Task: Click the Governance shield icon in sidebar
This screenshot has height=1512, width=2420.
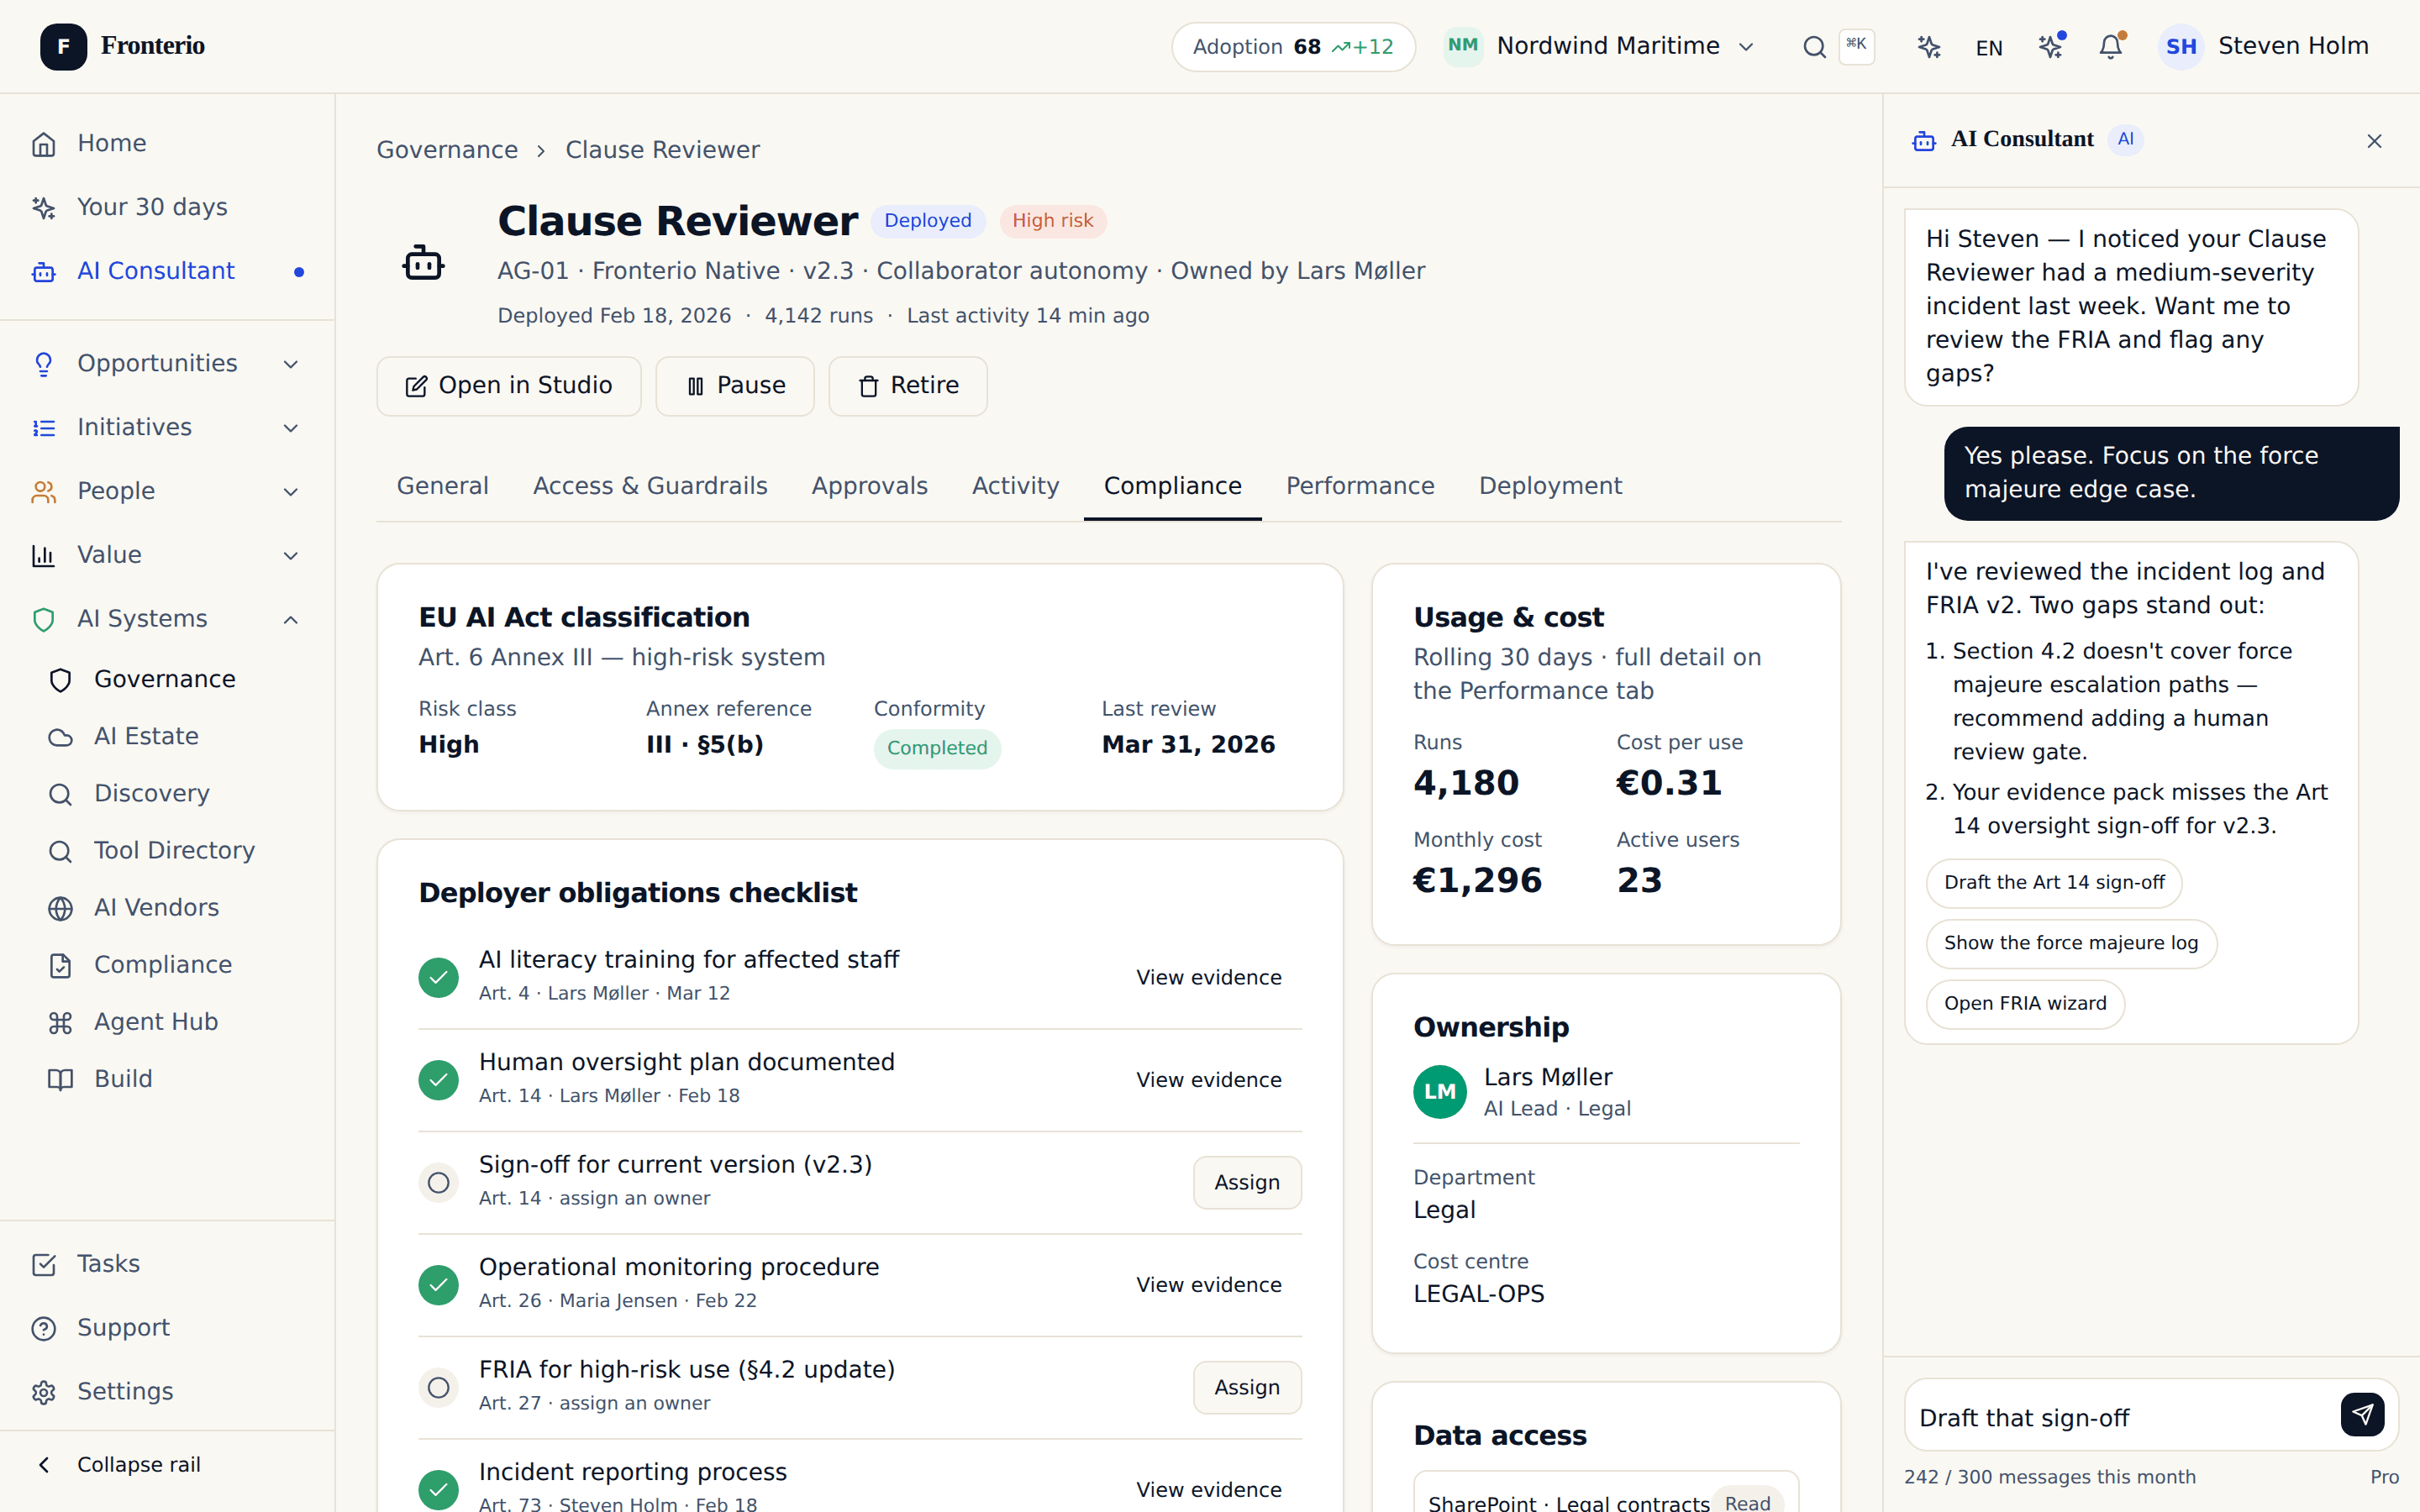Action: 60,680
